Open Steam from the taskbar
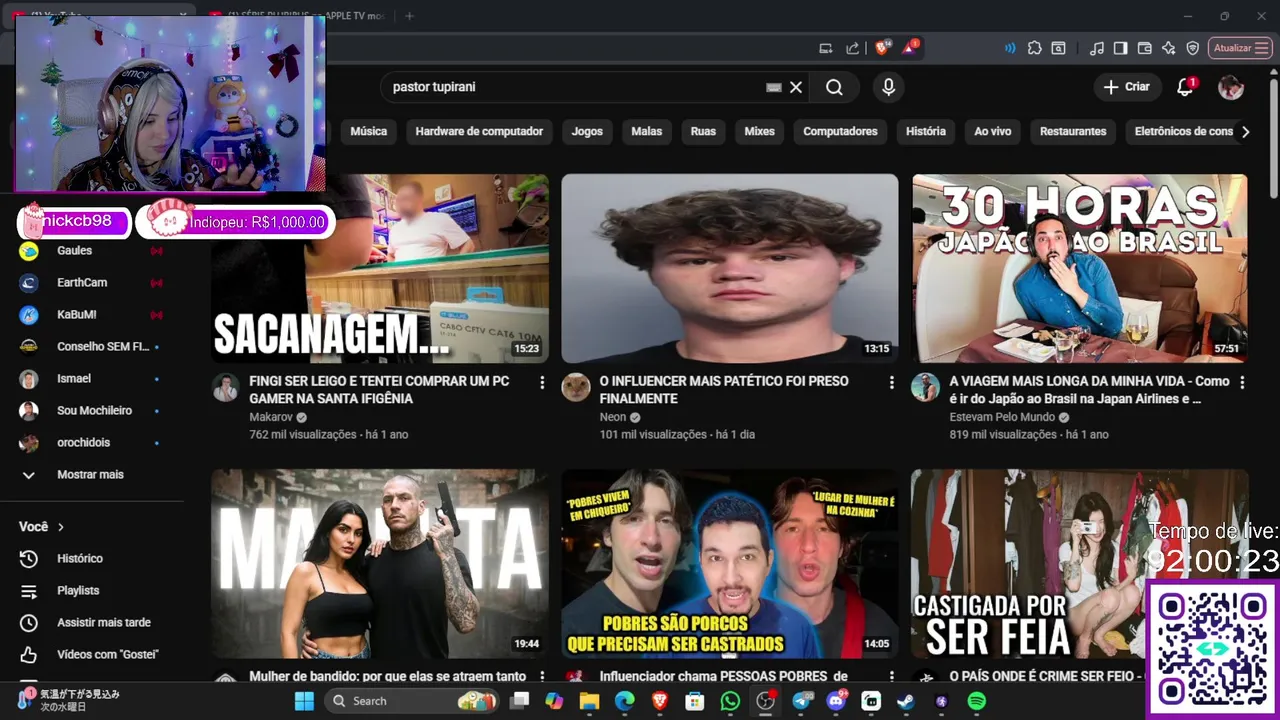Image resolution: width=1280 pixels, height=720 pixels. tap(905, 701)
